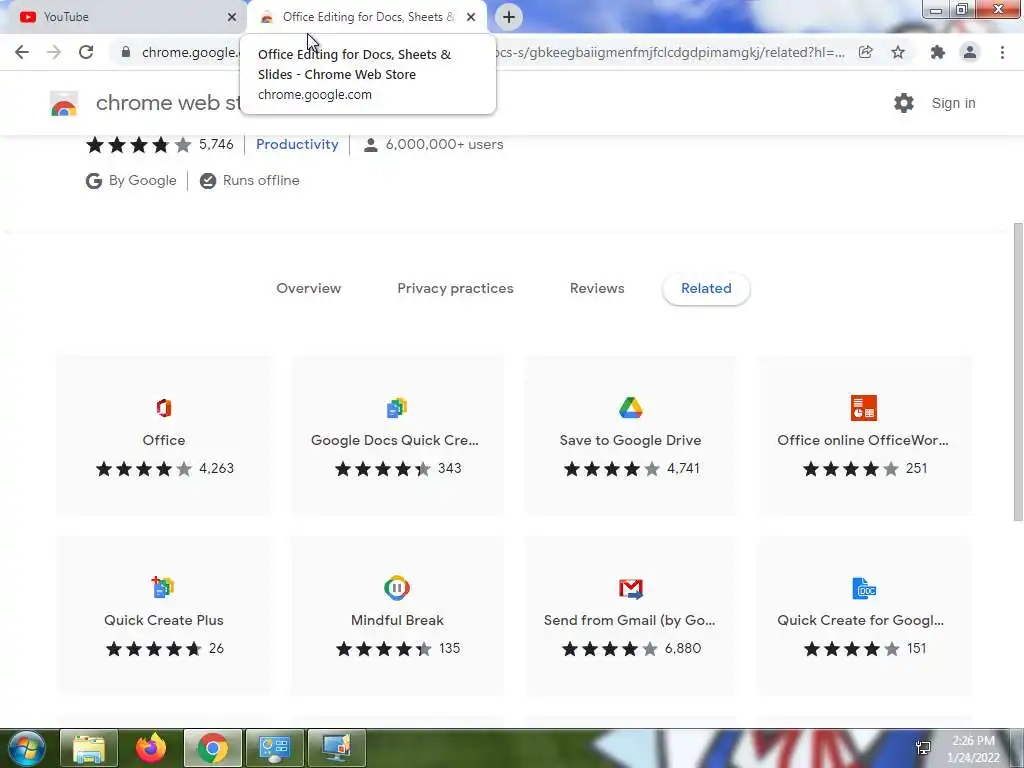
Task: Open the Overview tab
Action: pyautogui.click(x=309, y=288)
